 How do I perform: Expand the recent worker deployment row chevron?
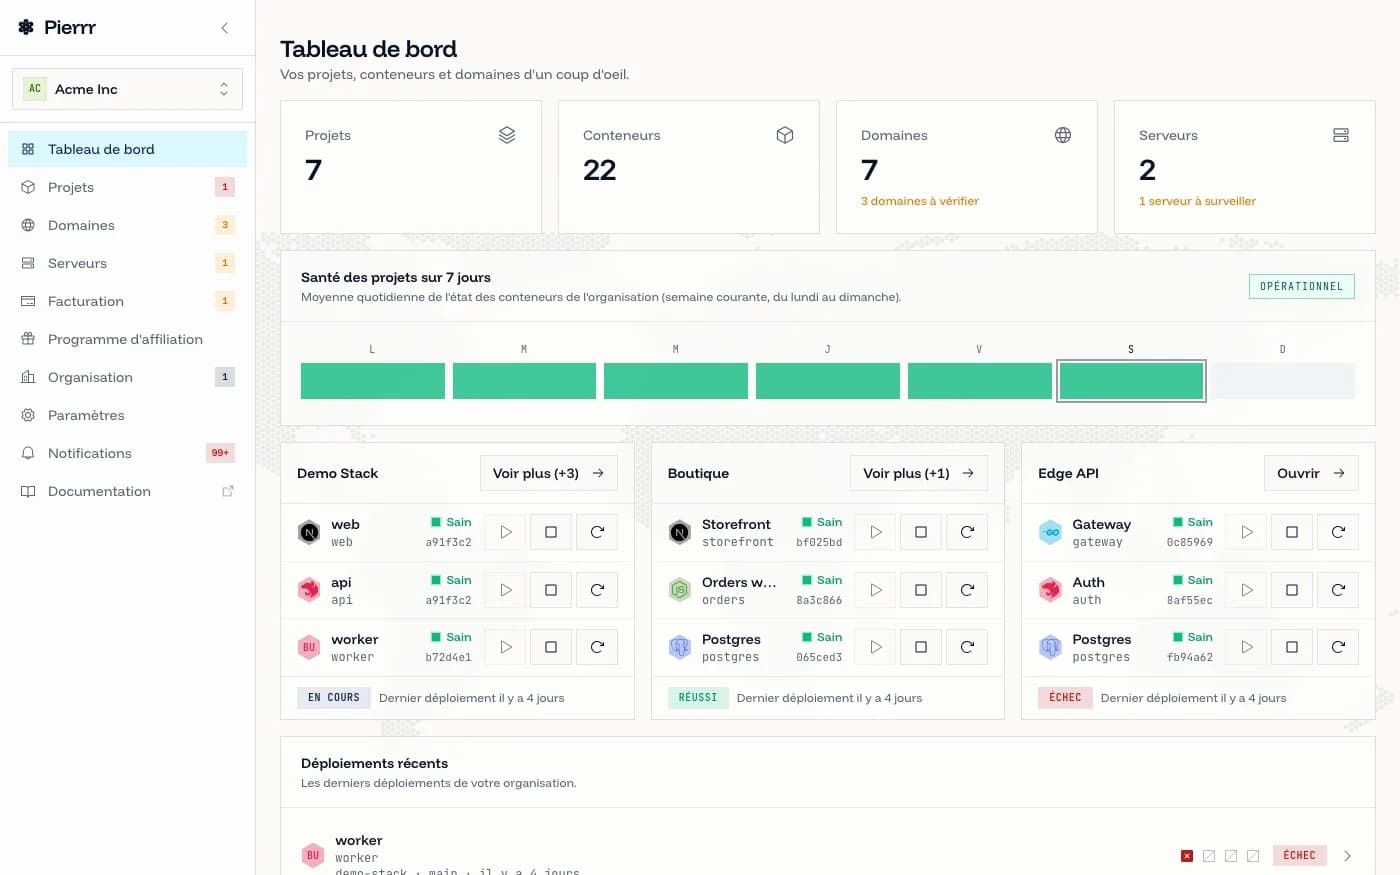1347,856
